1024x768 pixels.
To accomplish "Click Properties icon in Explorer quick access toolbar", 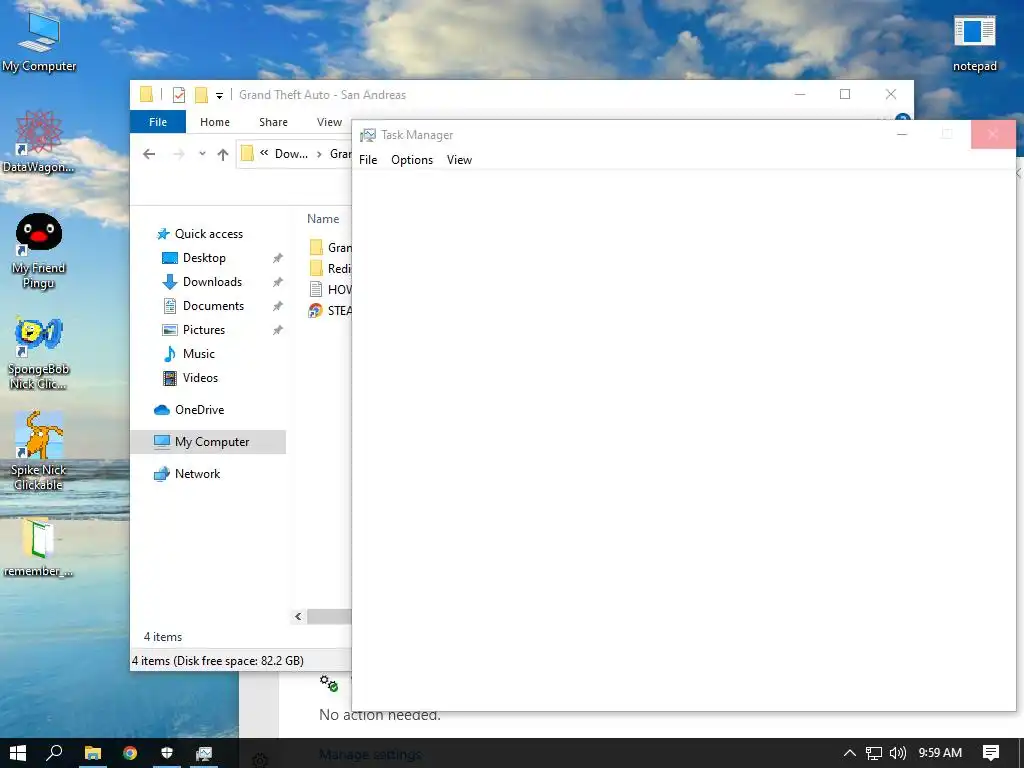I will pos(179,95).
